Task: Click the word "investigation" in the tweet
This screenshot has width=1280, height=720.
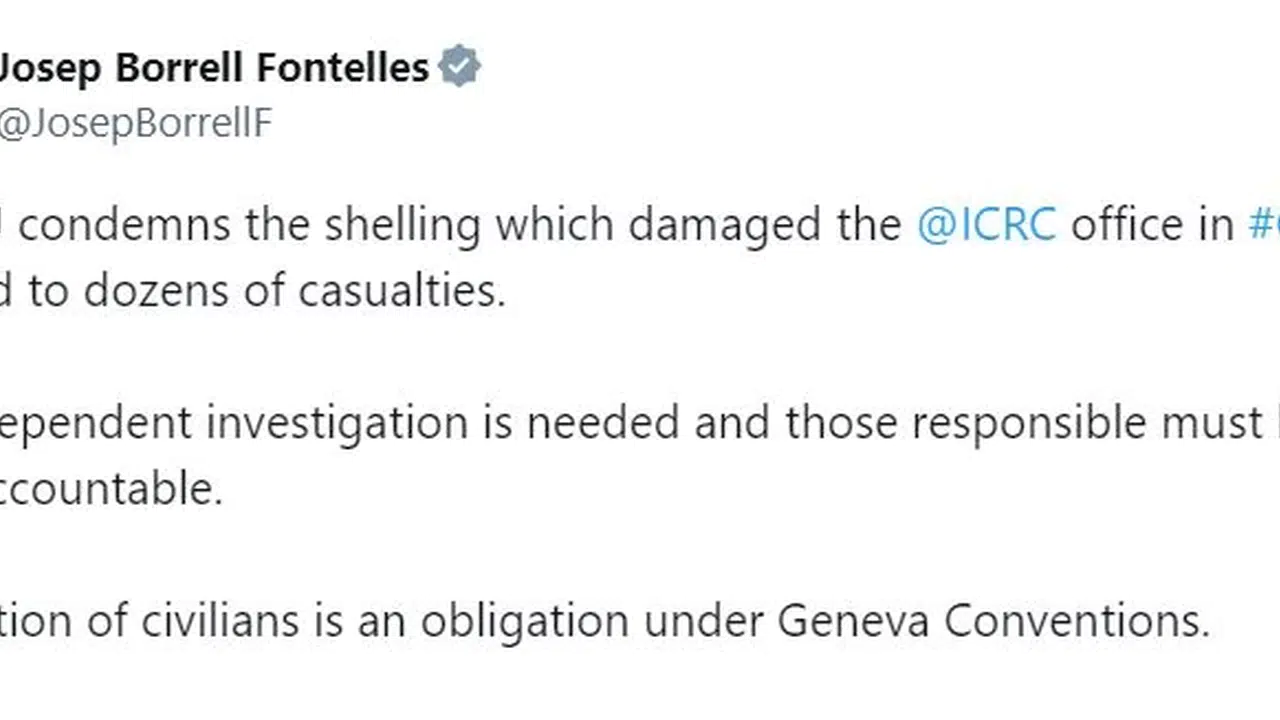Action: 337,423
